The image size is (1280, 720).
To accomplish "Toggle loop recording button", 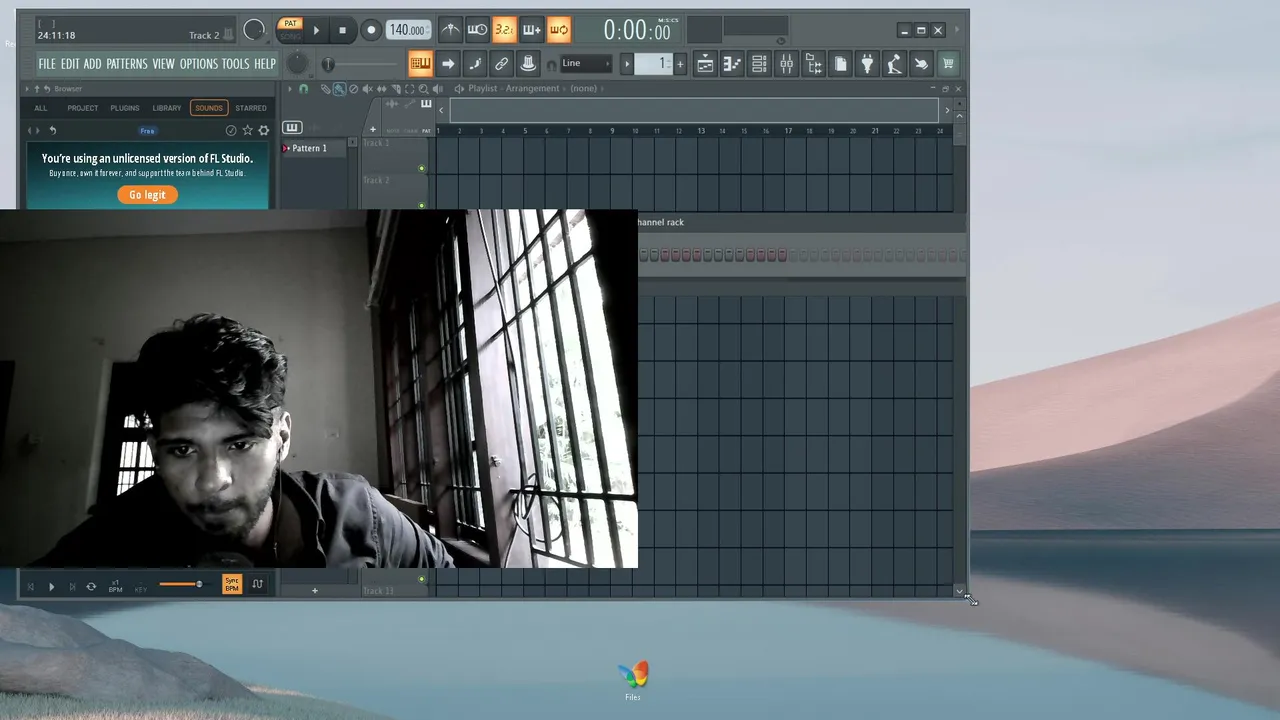I will click(x=558, y=30).
